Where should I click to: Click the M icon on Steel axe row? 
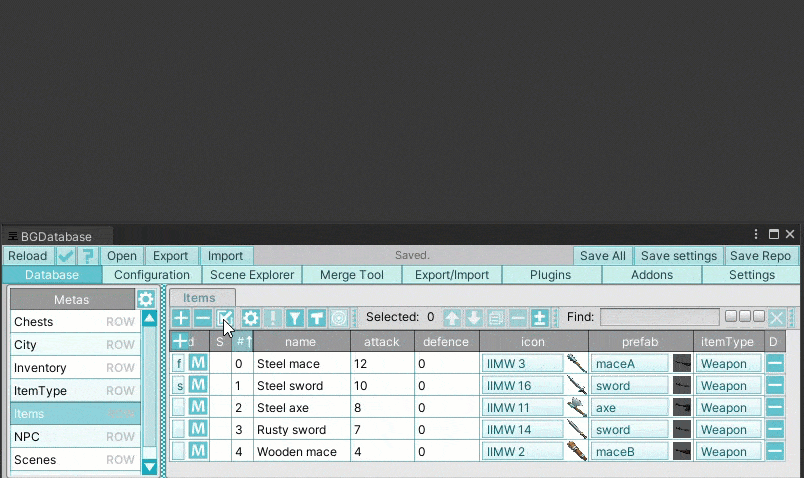tap(198, 407)
